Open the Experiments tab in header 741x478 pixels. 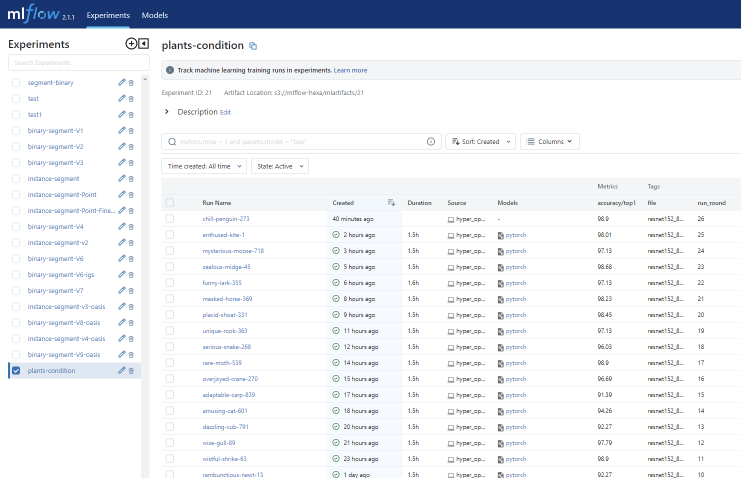108,16
